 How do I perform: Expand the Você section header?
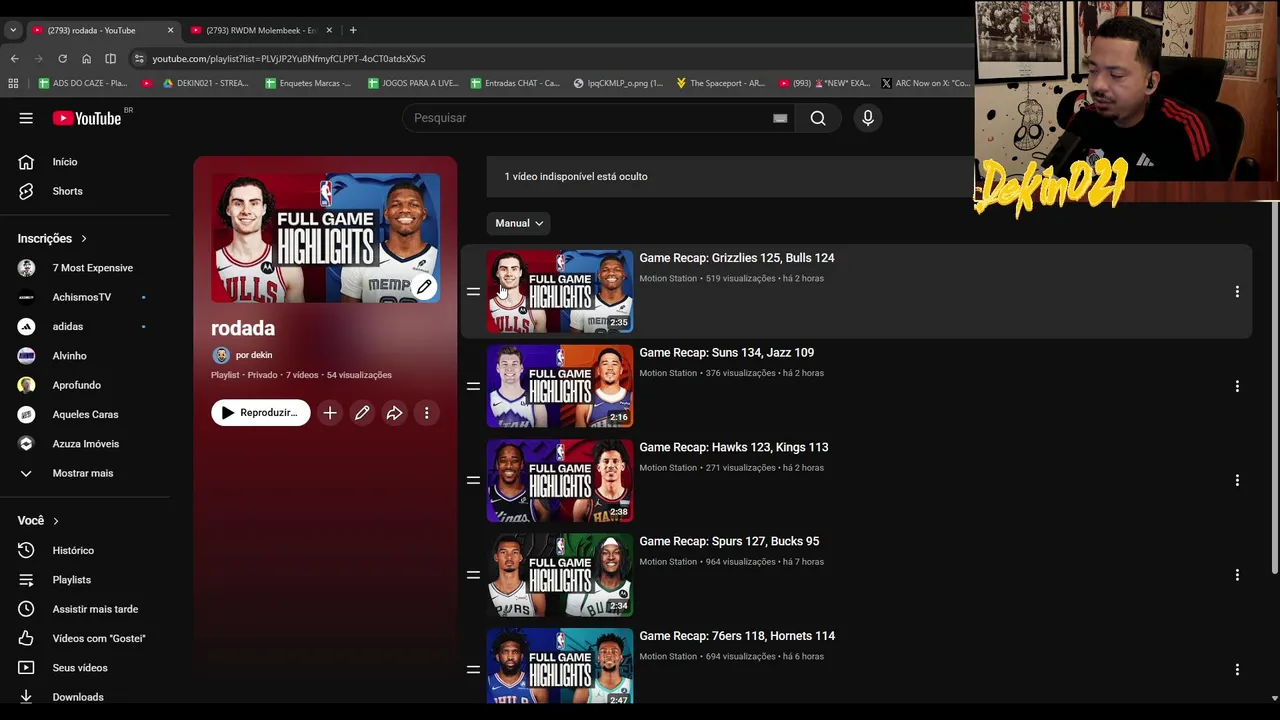38,520
